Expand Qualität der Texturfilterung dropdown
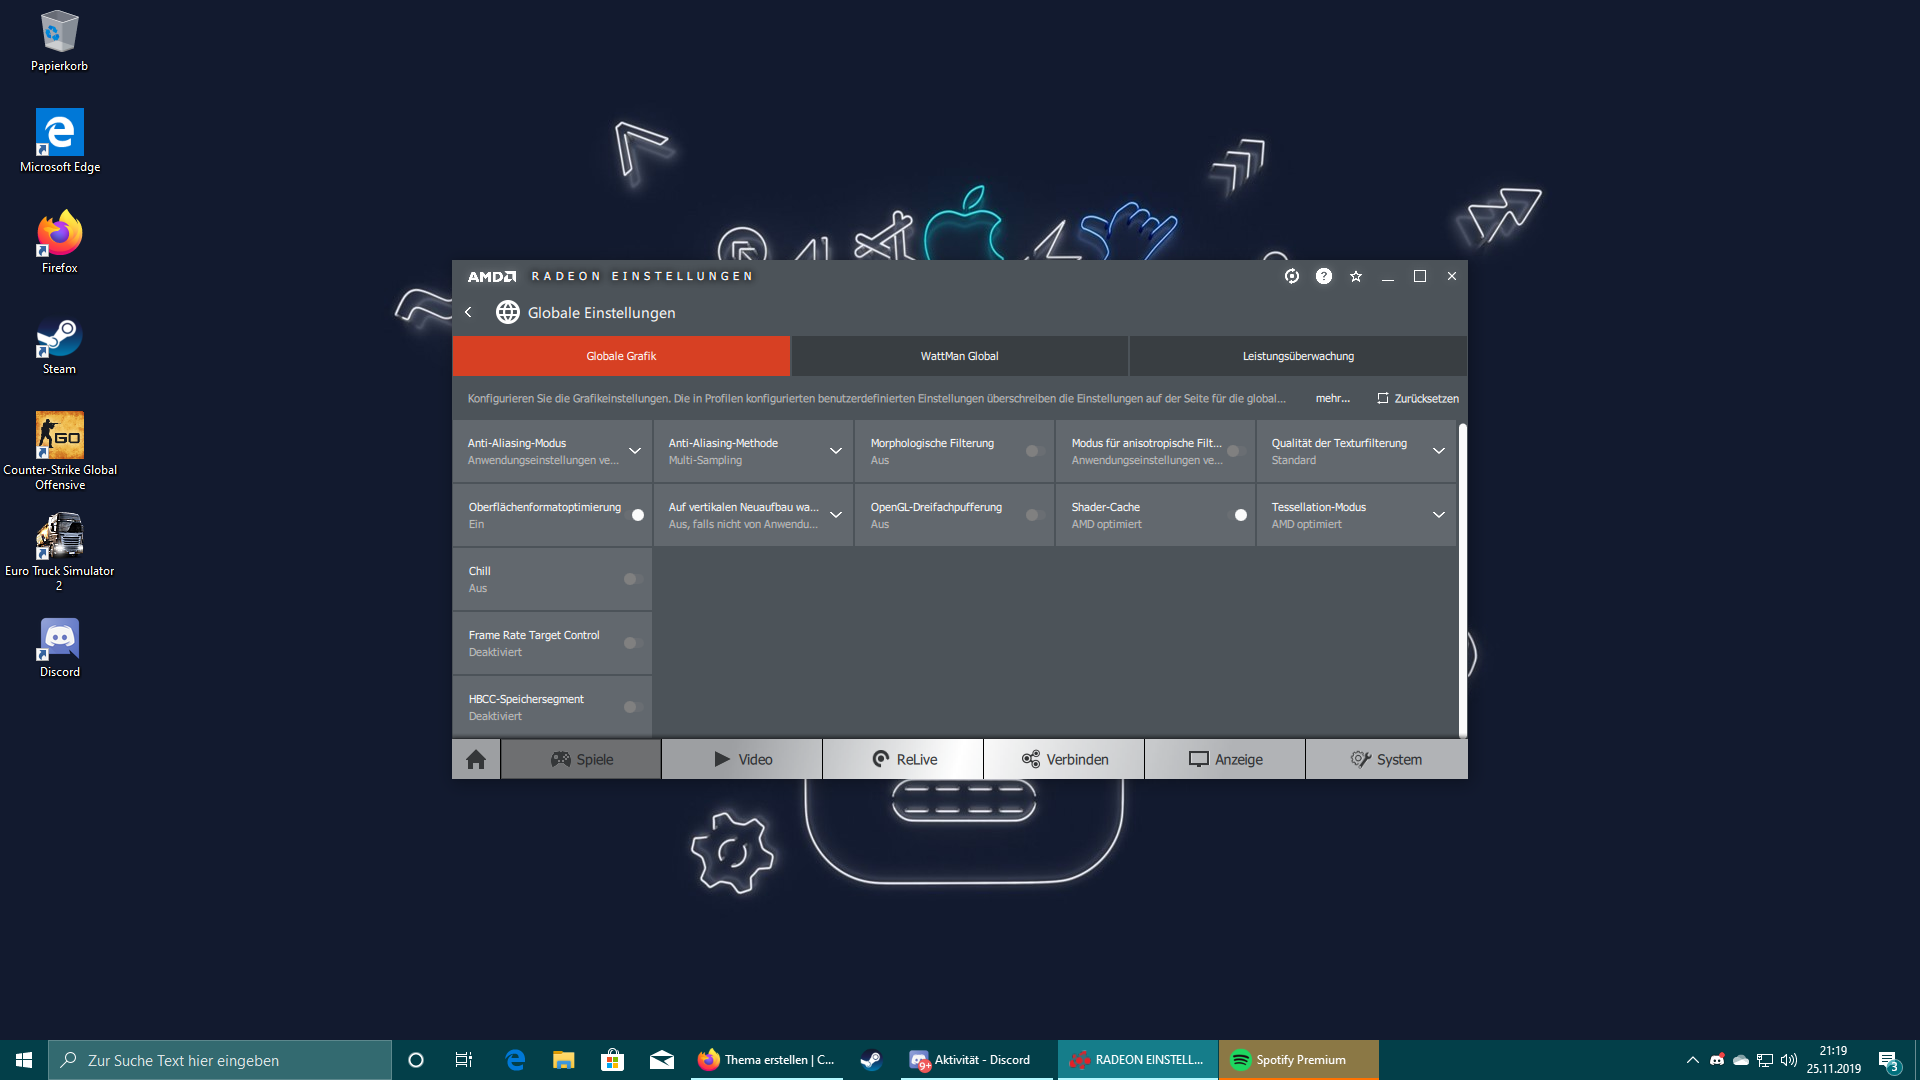The image size is (1920, 1080). pos(1439,451)
